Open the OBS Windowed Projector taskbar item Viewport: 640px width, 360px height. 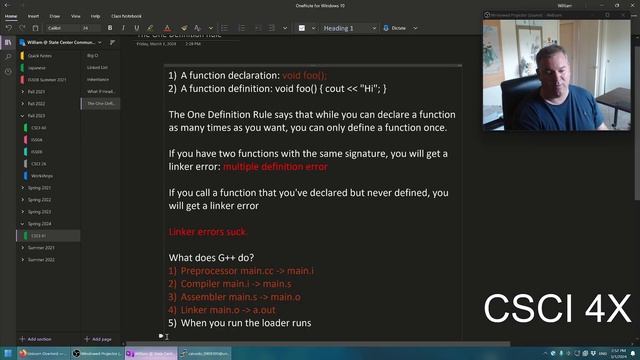coord(97,353)
